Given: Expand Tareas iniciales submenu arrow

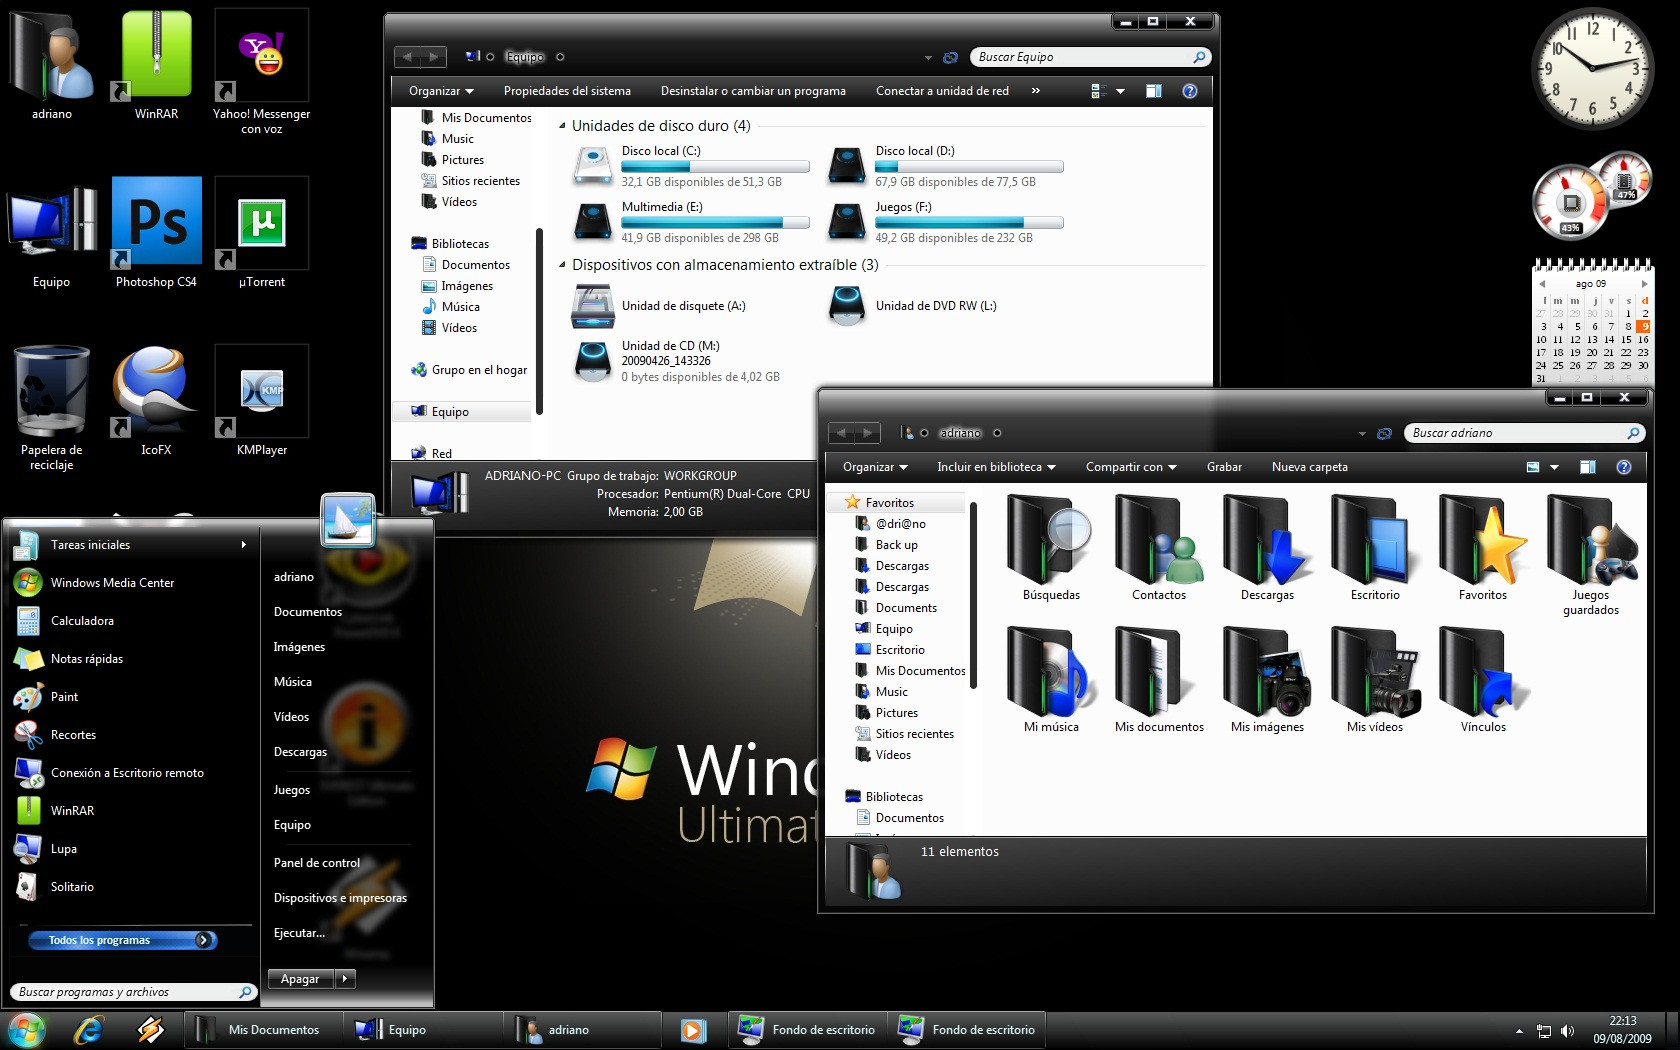Looking at the screenshot, I should click(x=243, y=545).
